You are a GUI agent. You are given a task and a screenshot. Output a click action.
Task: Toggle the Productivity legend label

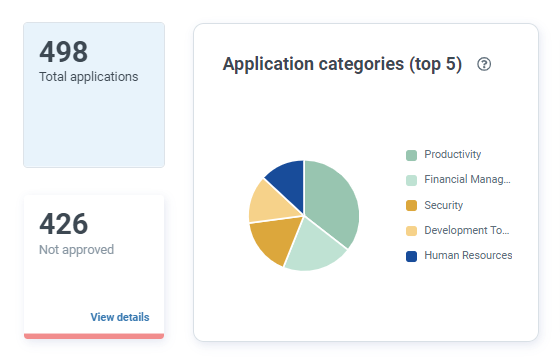[452, 154]
